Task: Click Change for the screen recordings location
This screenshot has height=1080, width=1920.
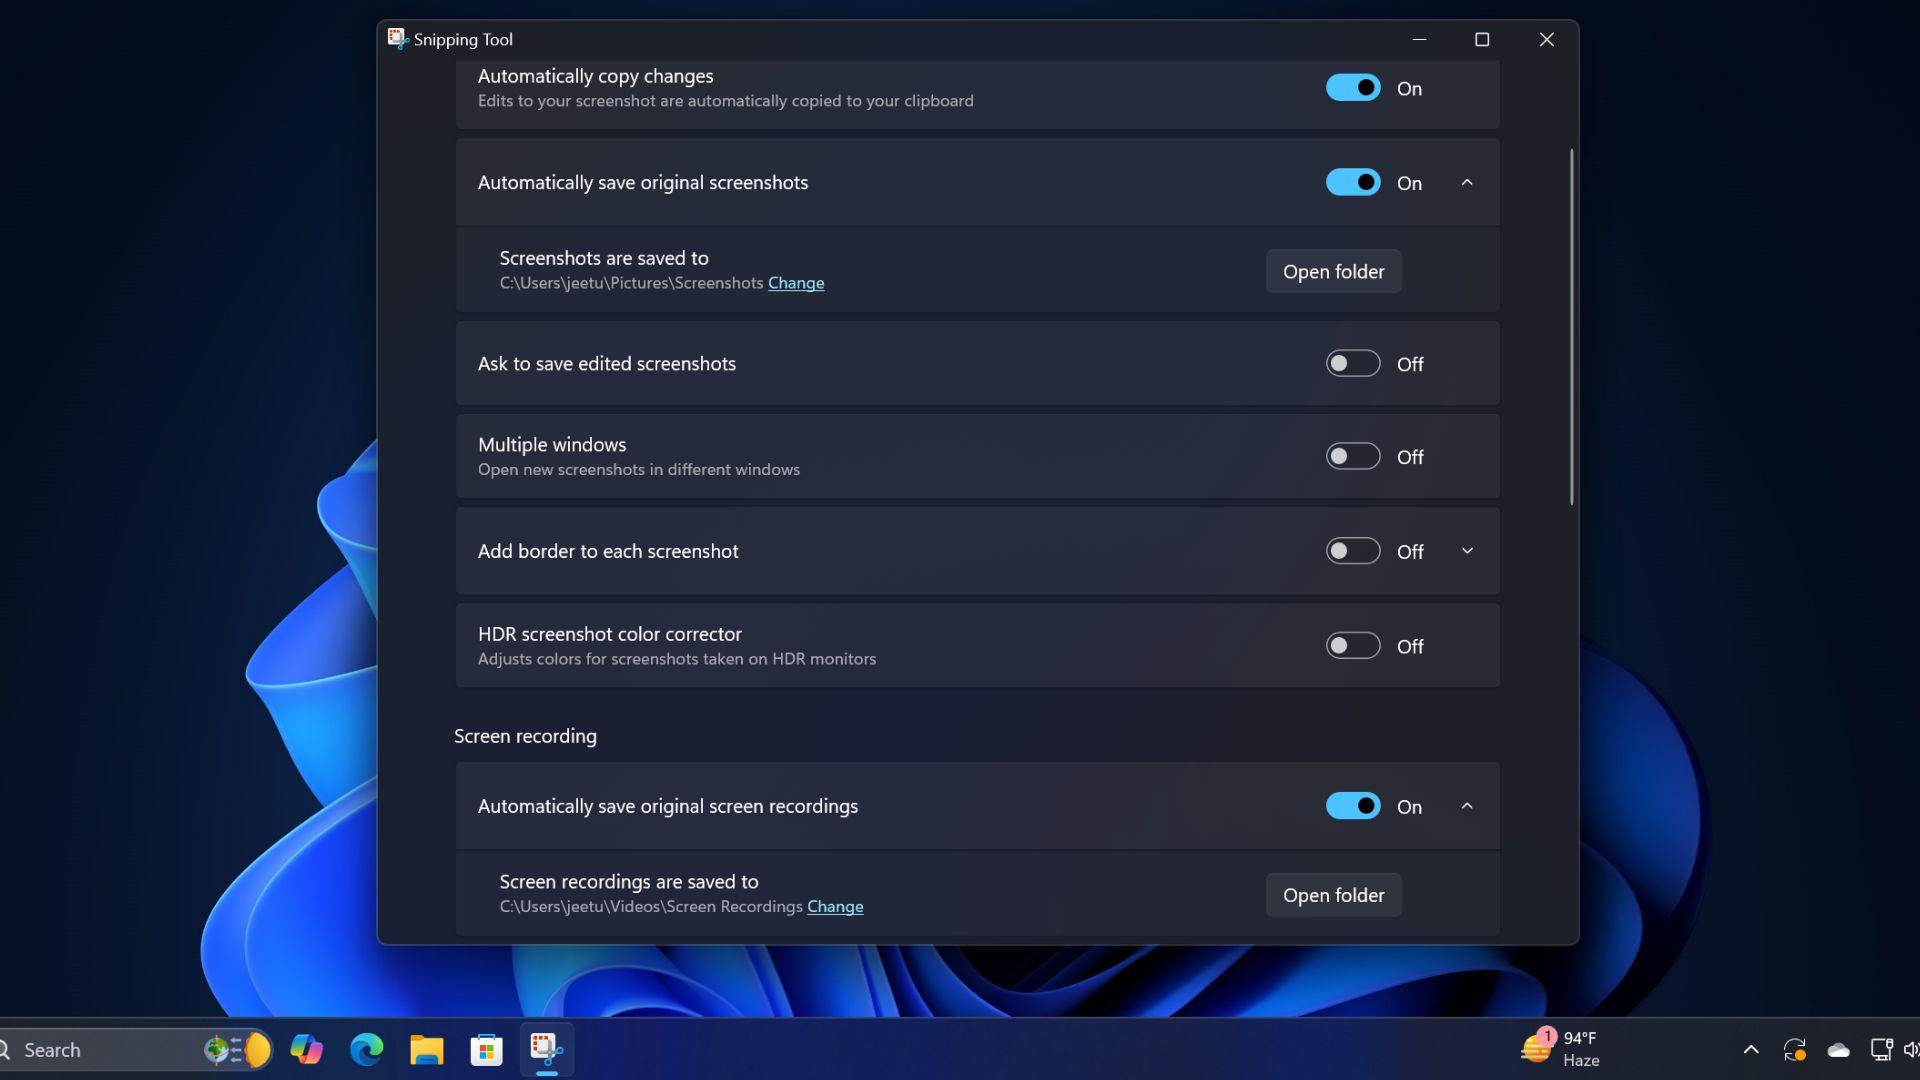Action: tap(836, 906)
